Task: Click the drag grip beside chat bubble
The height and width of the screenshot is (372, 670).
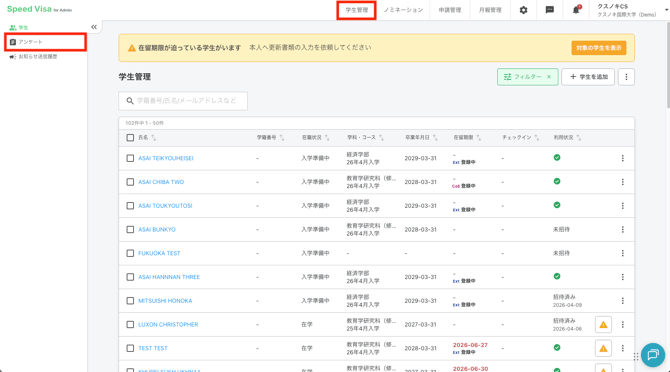Action: click(x=636, y=356)
